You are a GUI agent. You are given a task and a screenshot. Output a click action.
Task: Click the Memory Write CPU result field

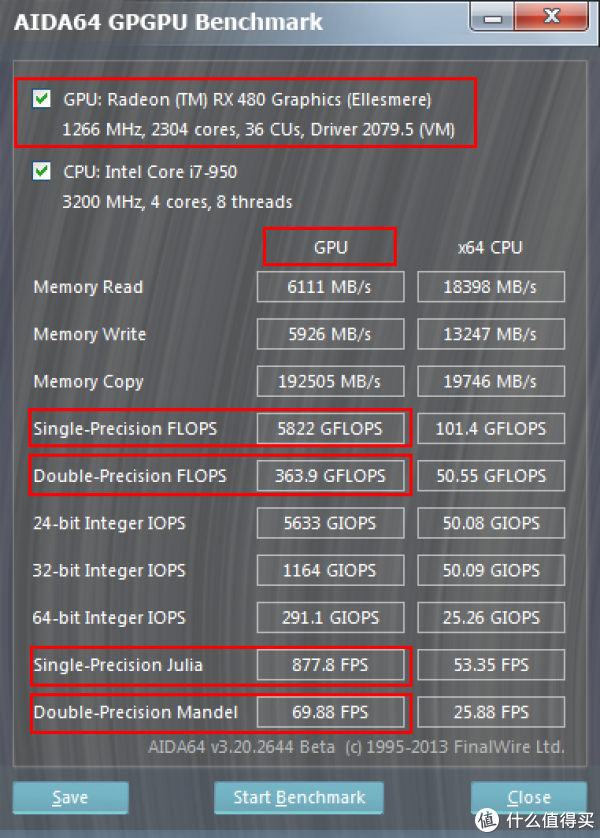tap(490, 334)
